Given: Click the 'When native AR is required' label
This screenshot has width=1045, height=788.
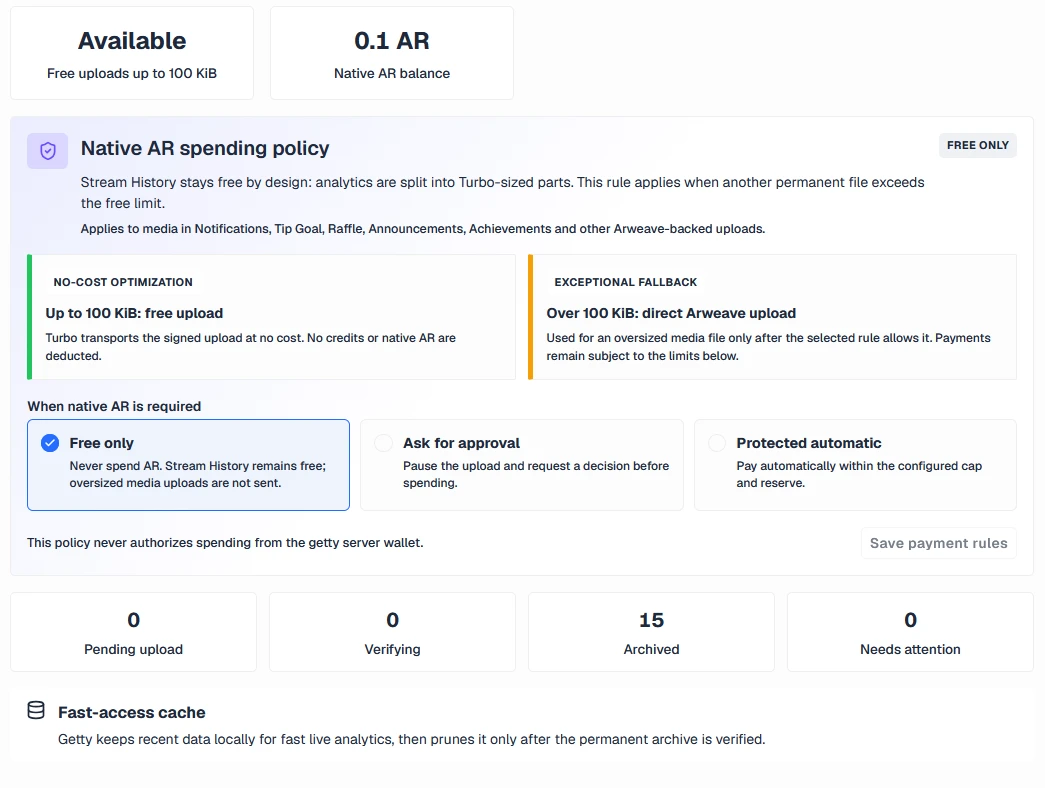Looking at the screenshot, I should pyautogui.click(x=114, y=407).
